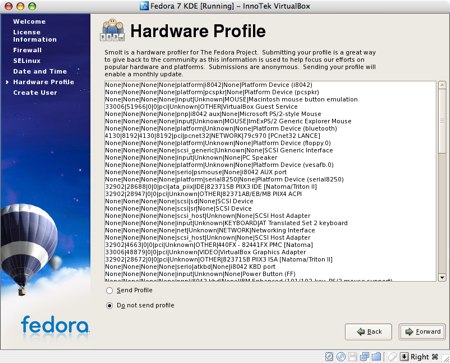Click the Fedora logo in sidebar
Viewport: 450px width, 363px height.
coord(55,325)
